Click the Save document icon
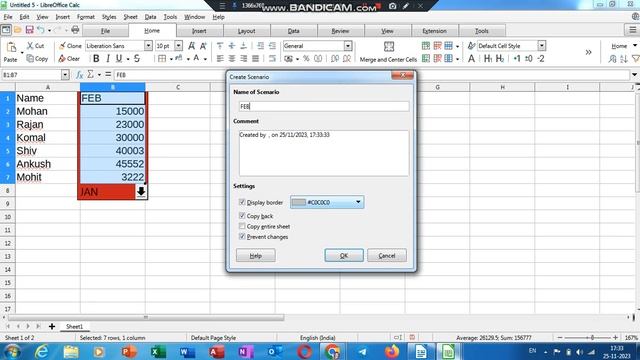 (29, 30)
